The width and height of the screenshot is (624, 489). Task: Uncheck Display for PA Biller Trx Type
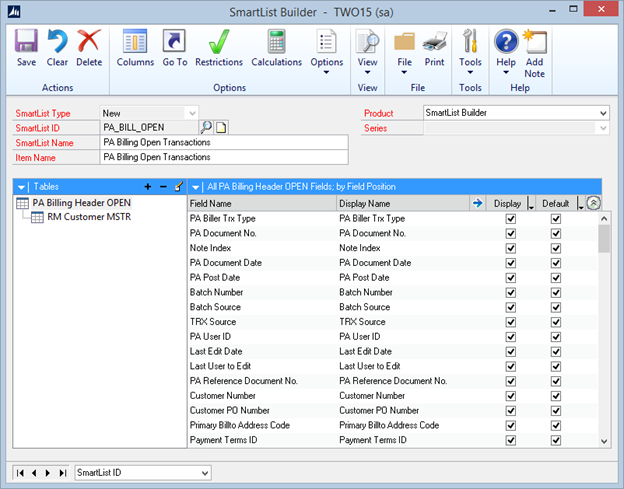tap(511, 219)
